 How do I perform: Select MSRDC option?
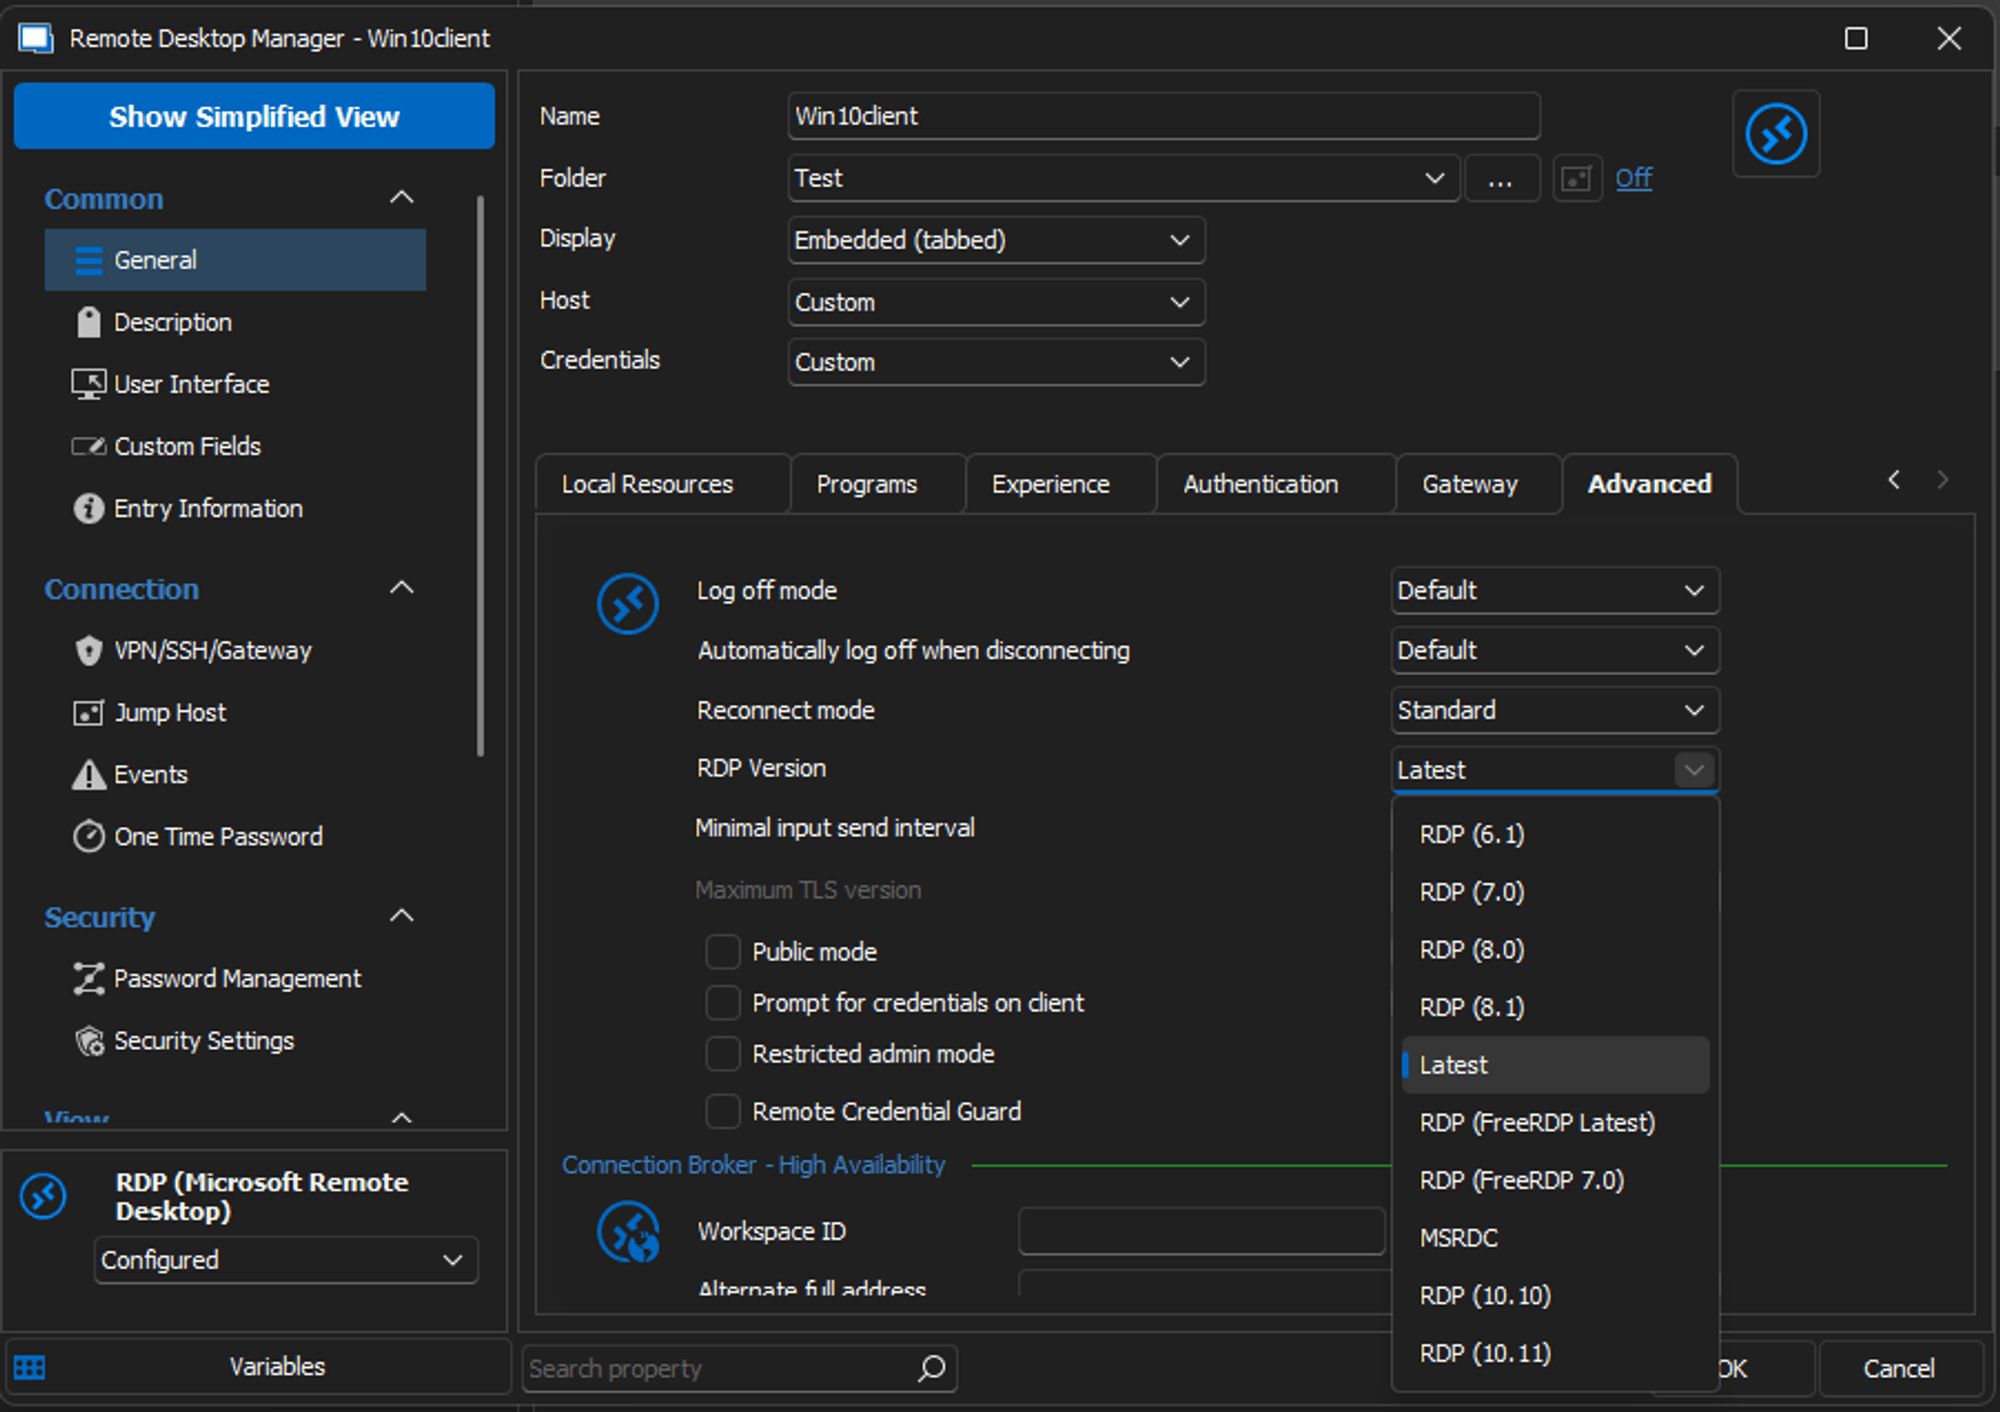1555,1238
